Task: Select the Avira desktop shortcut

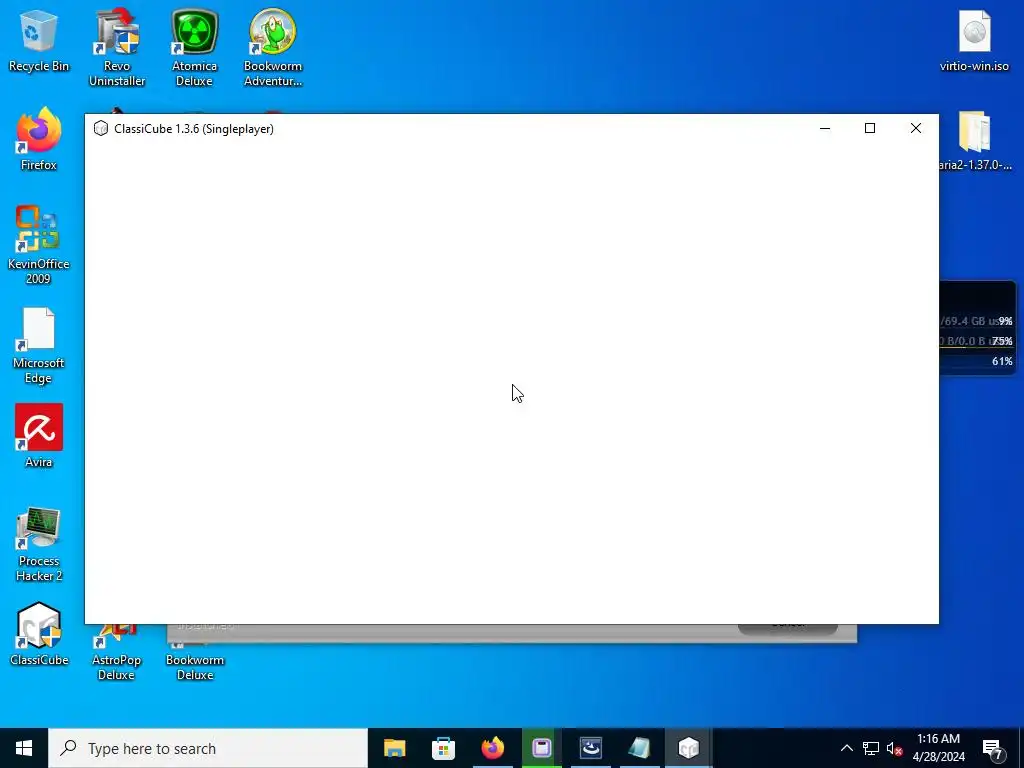Action: tap(39, 436)
